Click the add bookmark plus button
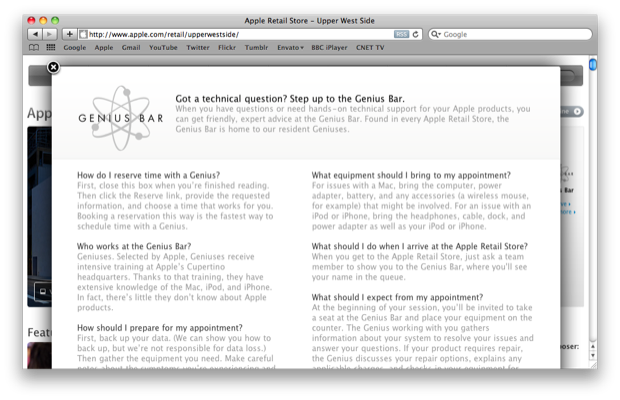Viewport: 620px width, 400px height. 70,34
